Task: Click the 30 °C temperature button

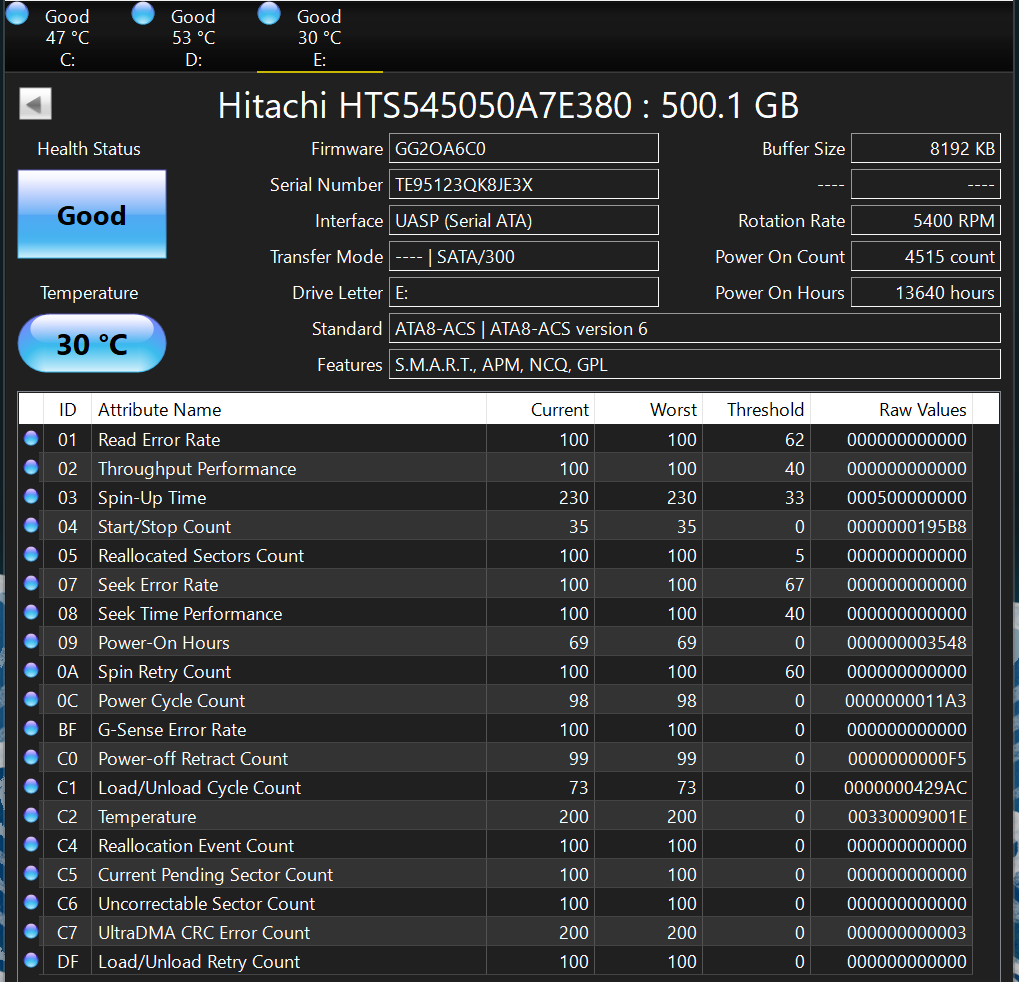Action: pyautogui.click(x=92, y=344)
